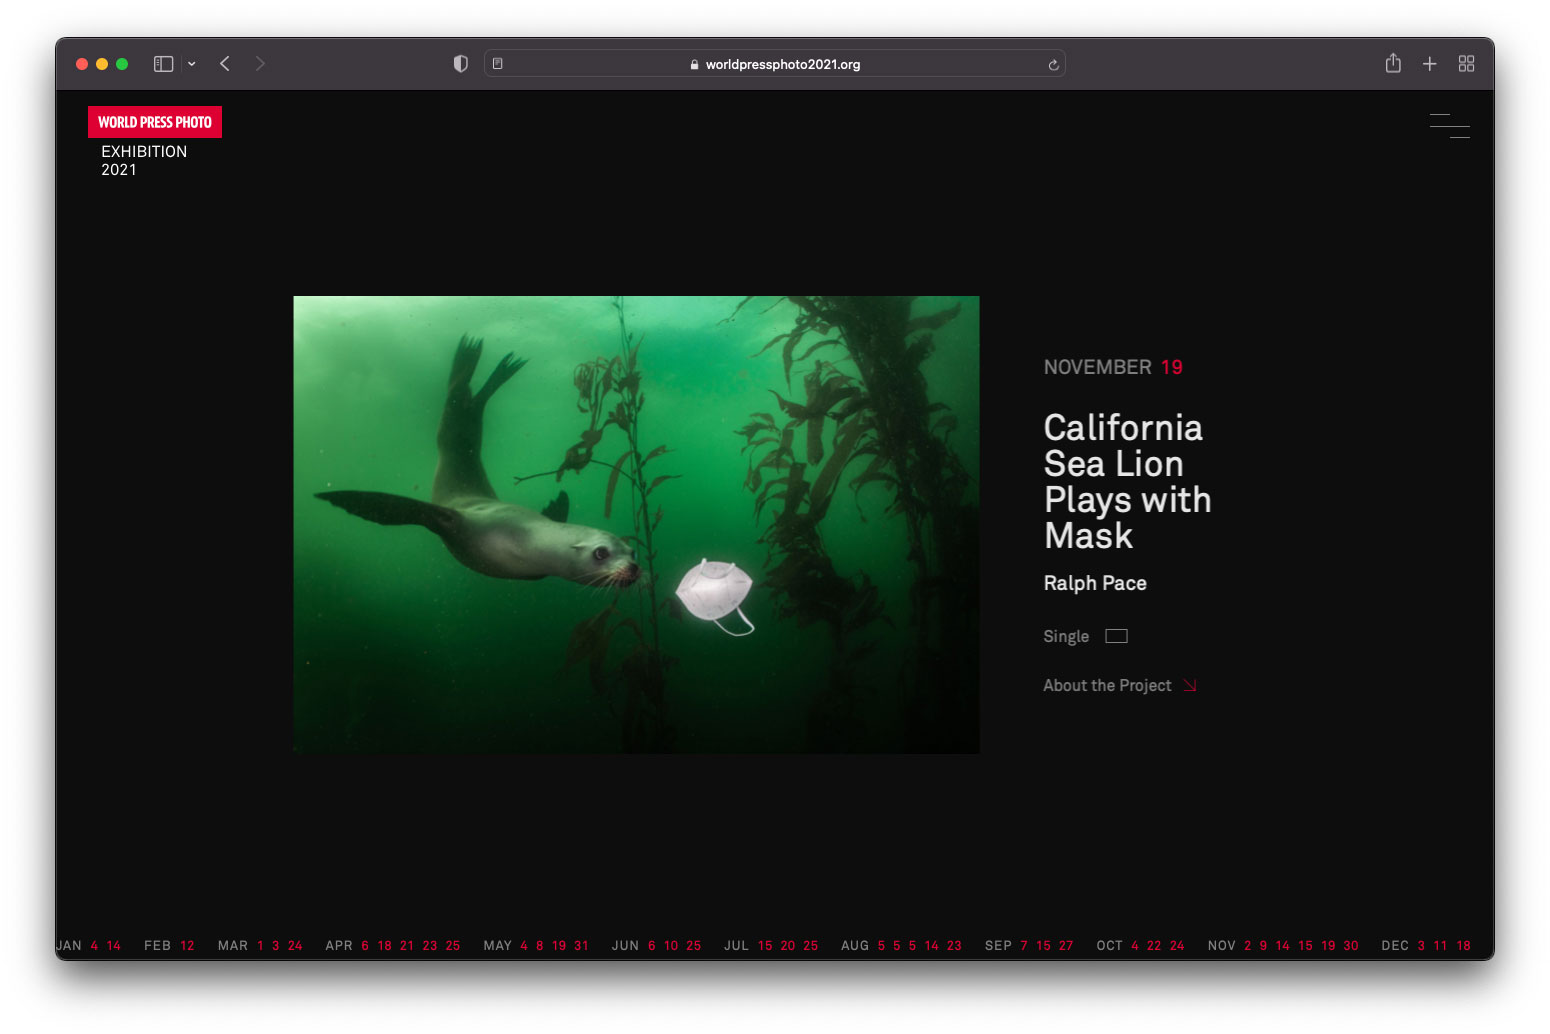
Task: Click the worldpressphoto2021.org address field
Action: 775,64
